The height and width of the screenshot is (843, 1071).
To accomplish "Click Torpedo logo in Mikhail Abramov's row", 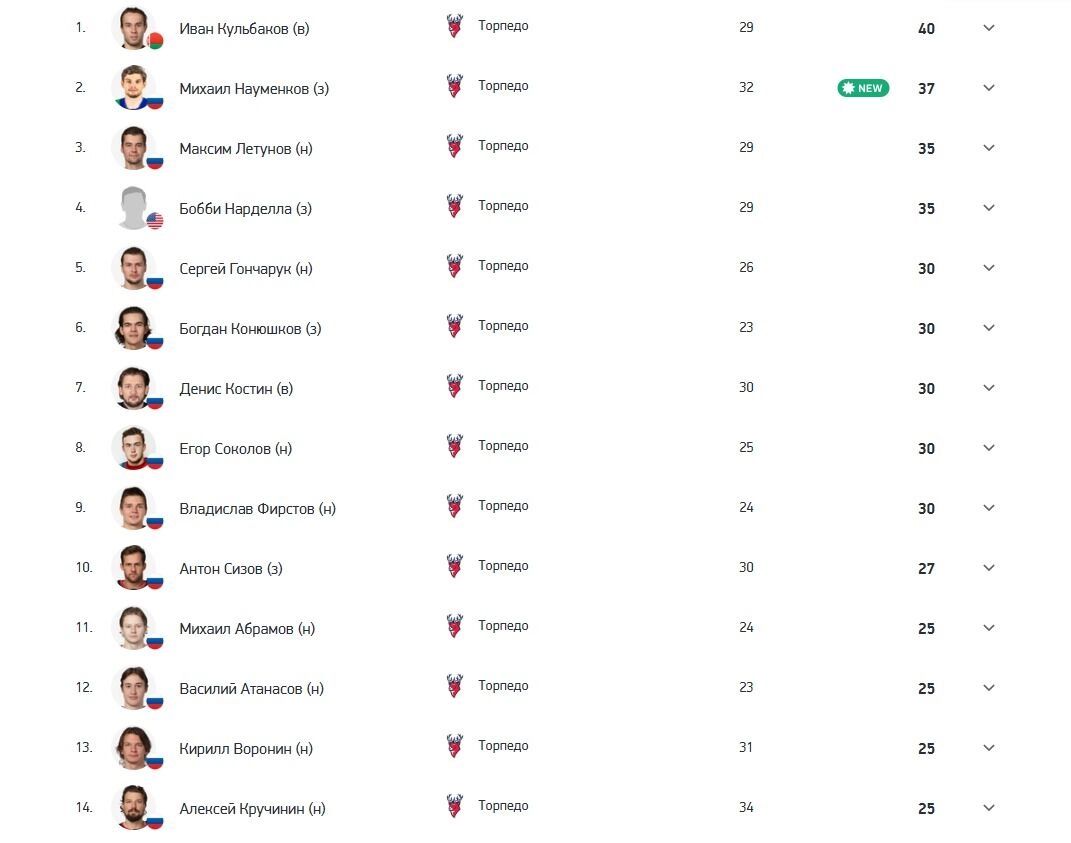I will coord(454,627).
